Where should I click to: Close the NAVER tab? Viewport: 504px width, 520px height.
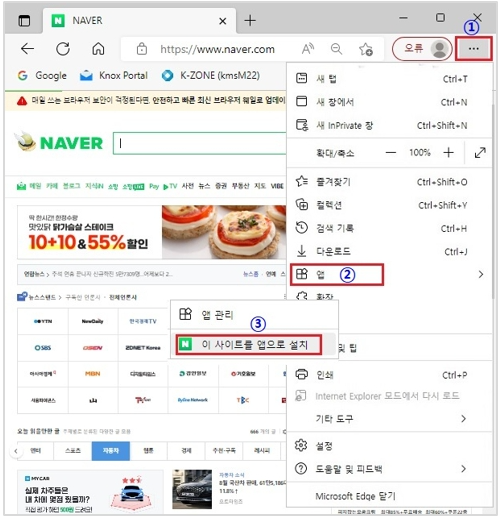223,21
